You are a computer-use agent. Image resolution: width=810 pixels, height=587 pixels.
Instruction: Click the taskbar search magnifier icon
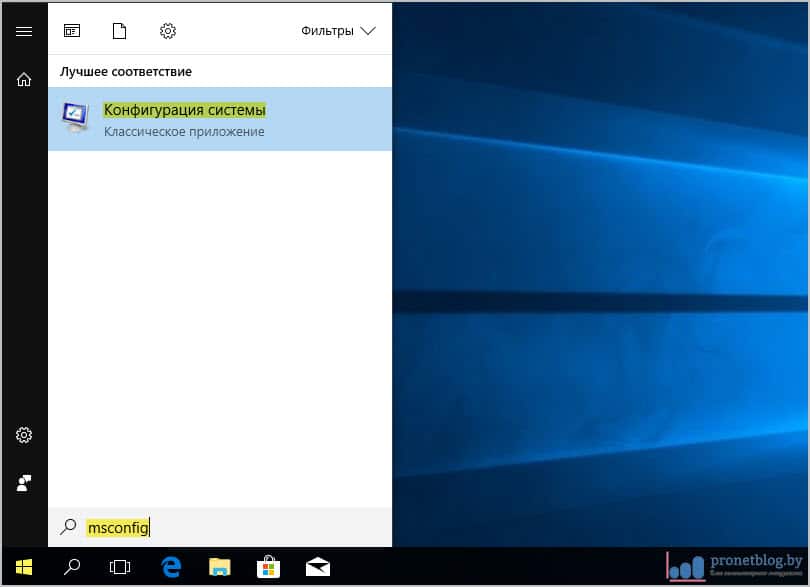[72, 567]
